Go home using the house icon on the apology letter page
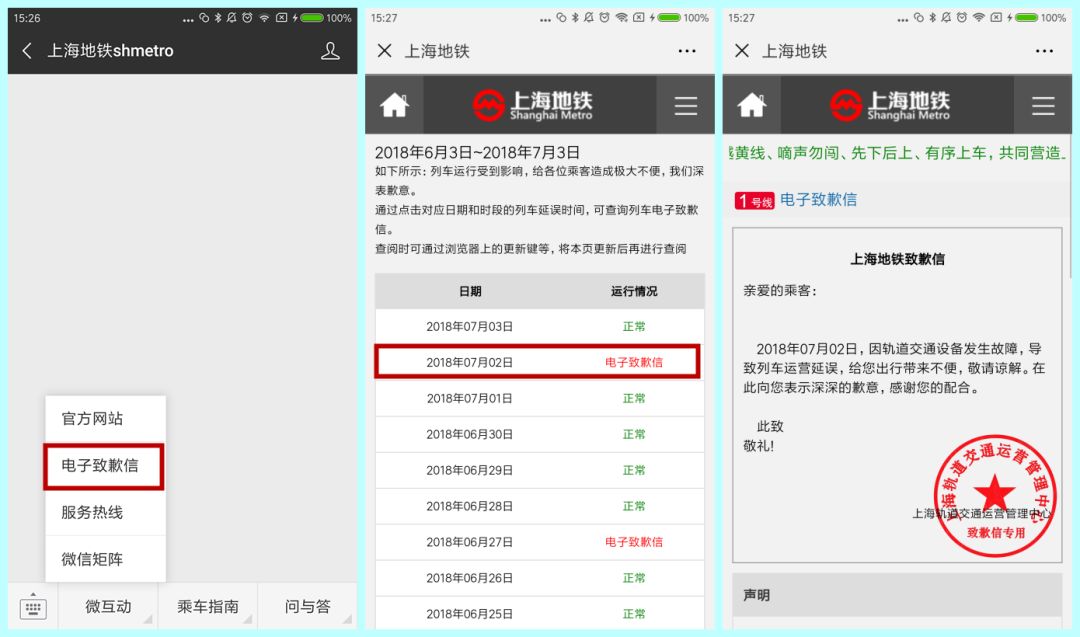 tap(752, 105)
